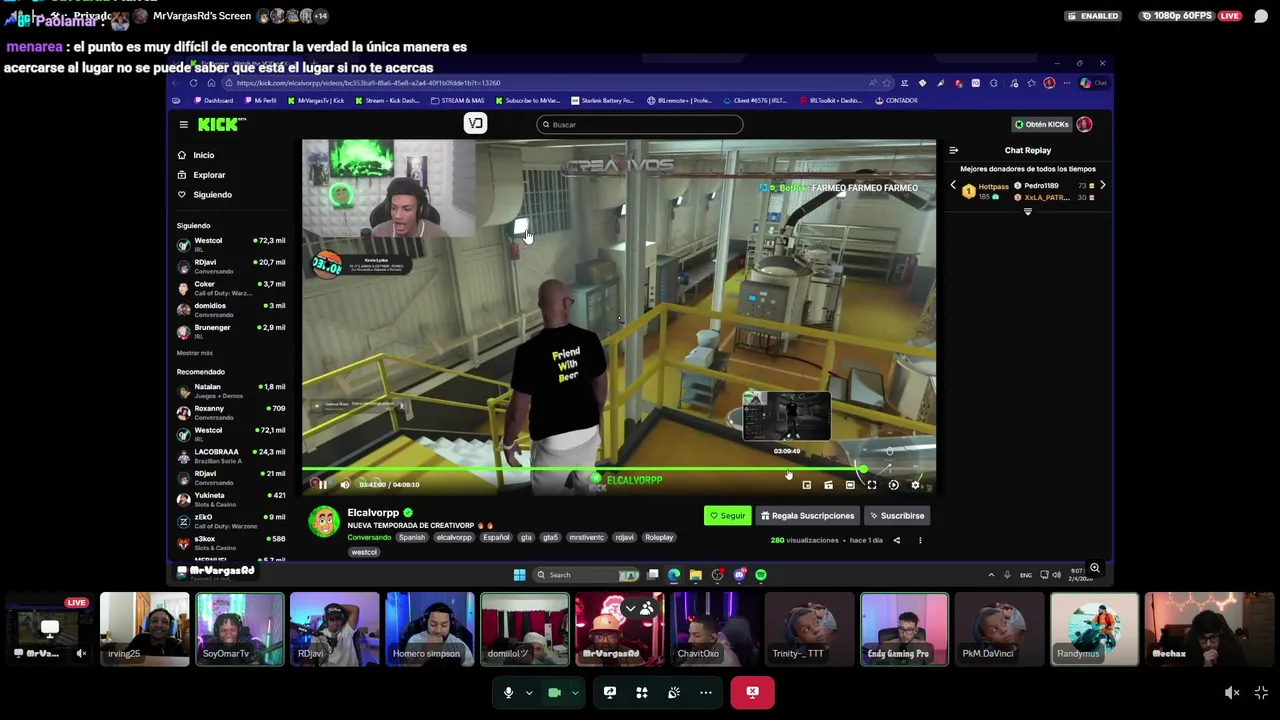
Task: Click the Regala Suscripciones button
Action: [x=808, y=516]
